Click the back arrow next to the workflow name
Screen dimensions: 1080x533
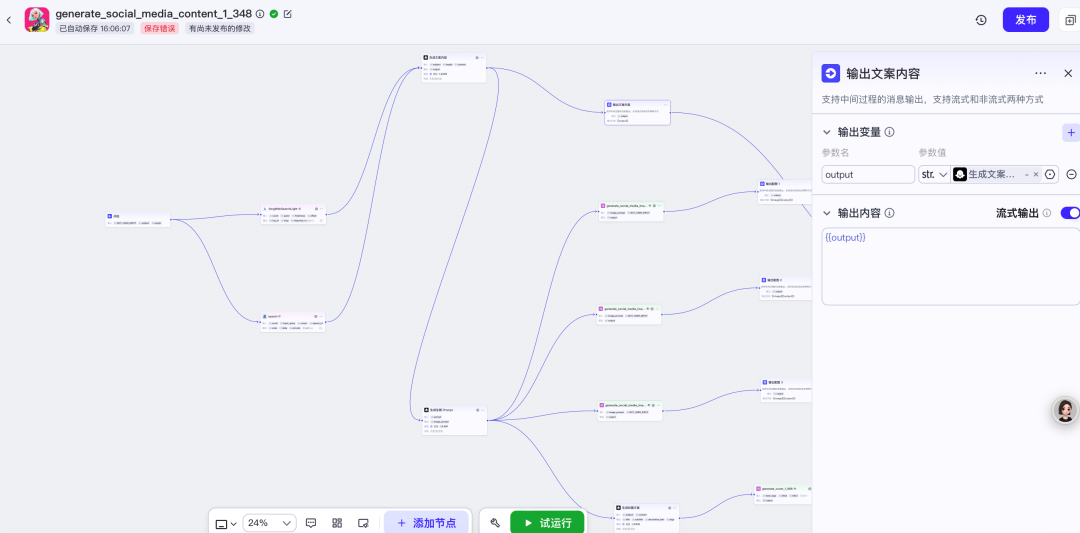(x=9, y=19)
